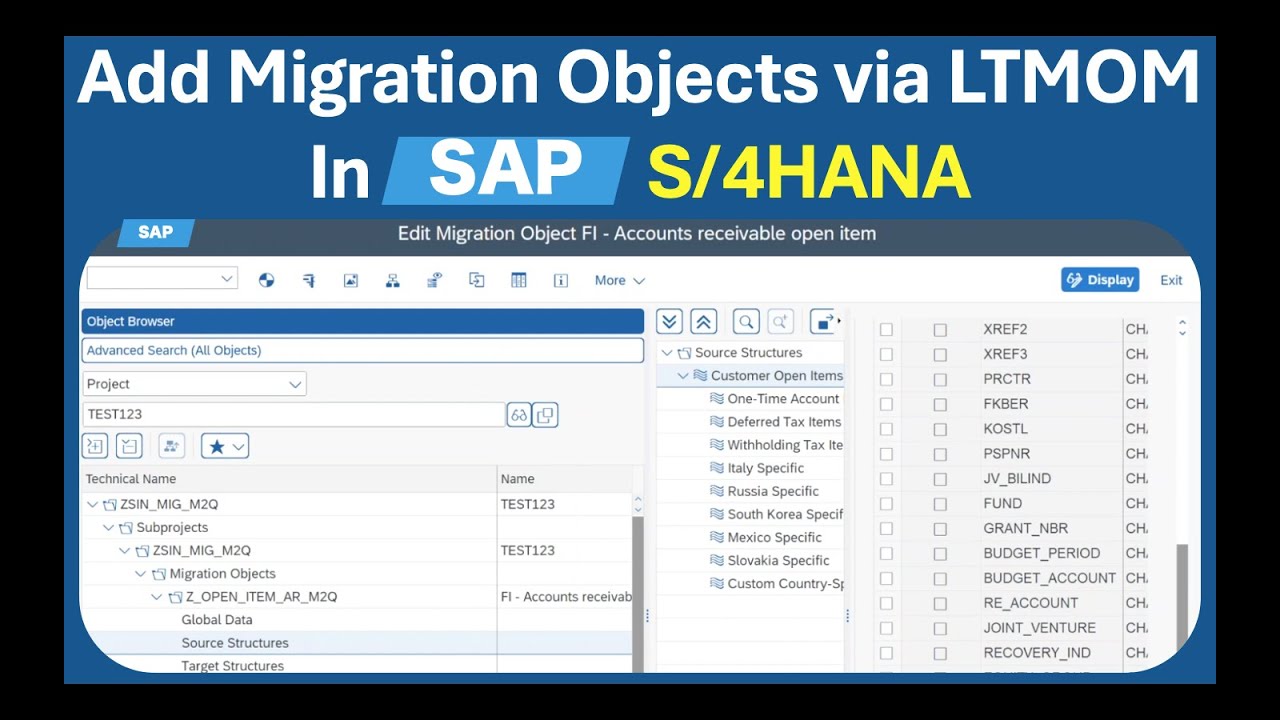Collapse the Migration Objects tree node

(x=142, y=574)
